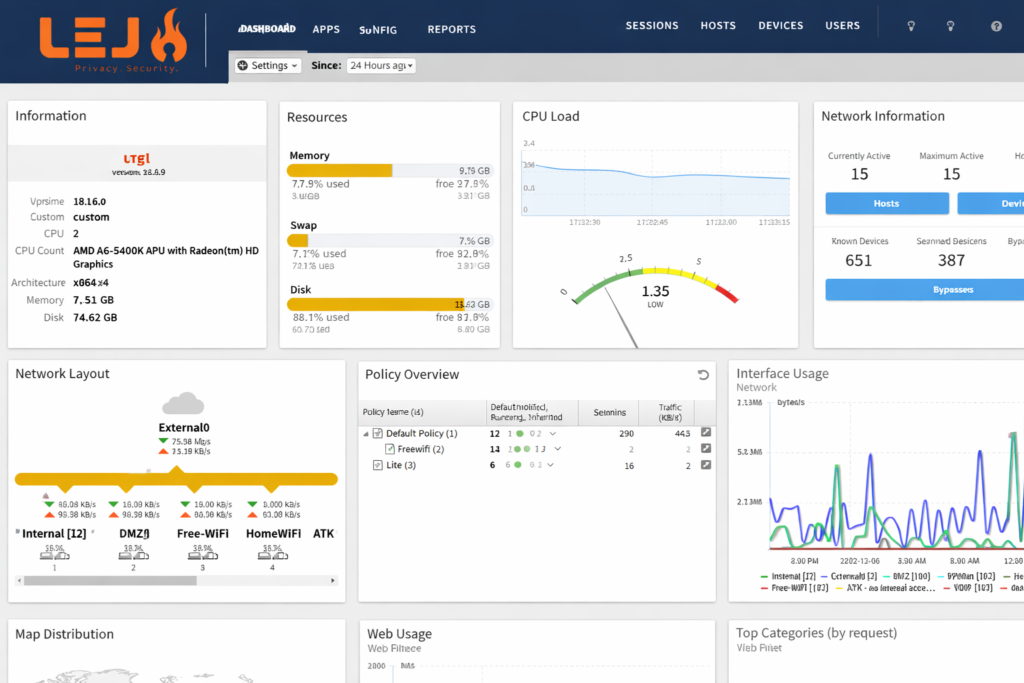Refresh the Policy Overview panel
Screen dimensions: 1024x683
tap(703, 375)
